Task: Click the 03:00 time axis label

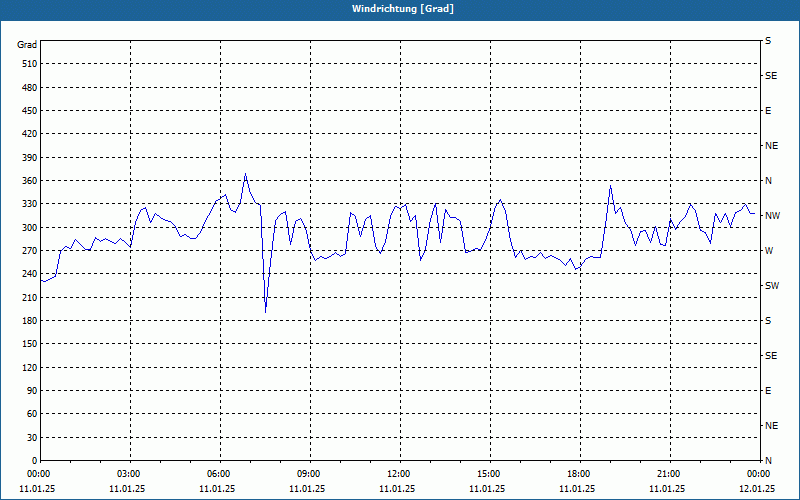Action: point(130,474)
